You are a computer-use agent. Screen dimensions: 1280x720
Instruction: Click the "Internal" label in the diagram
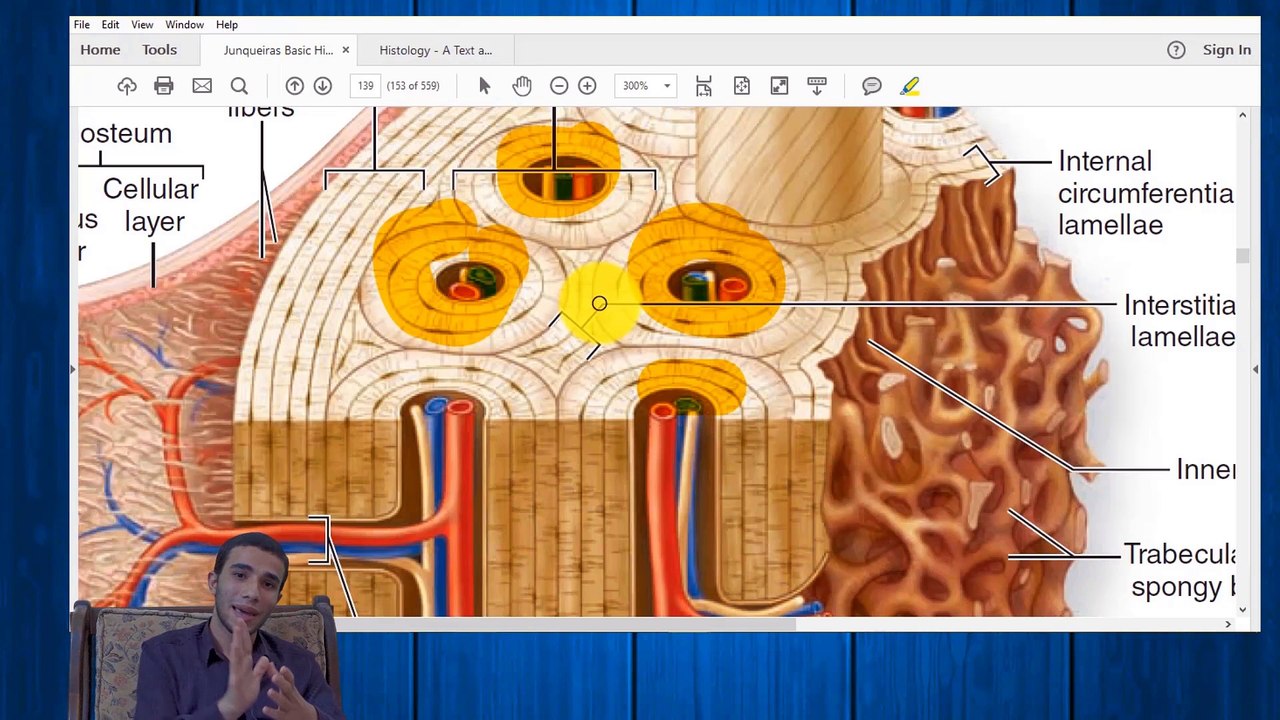click(1105, 161)
